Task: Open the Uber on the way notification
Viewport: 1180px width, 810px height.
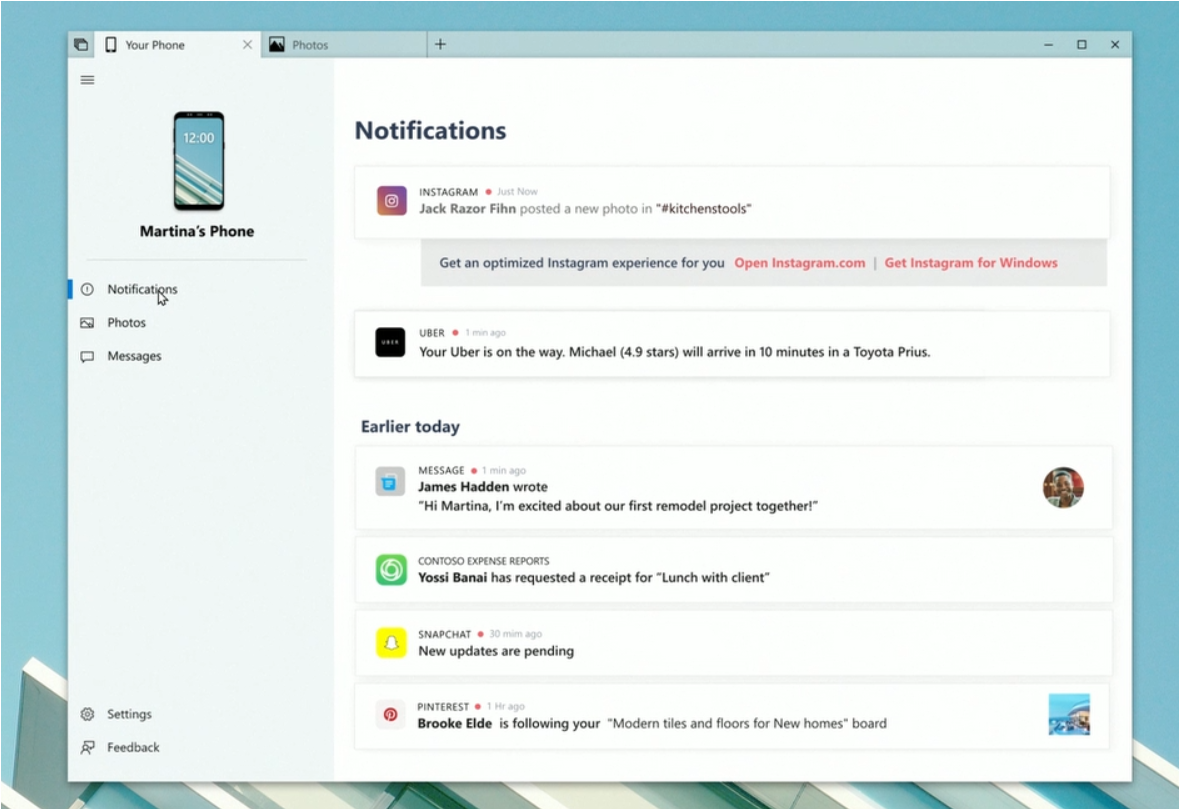Action: click(x=731, y=343)
